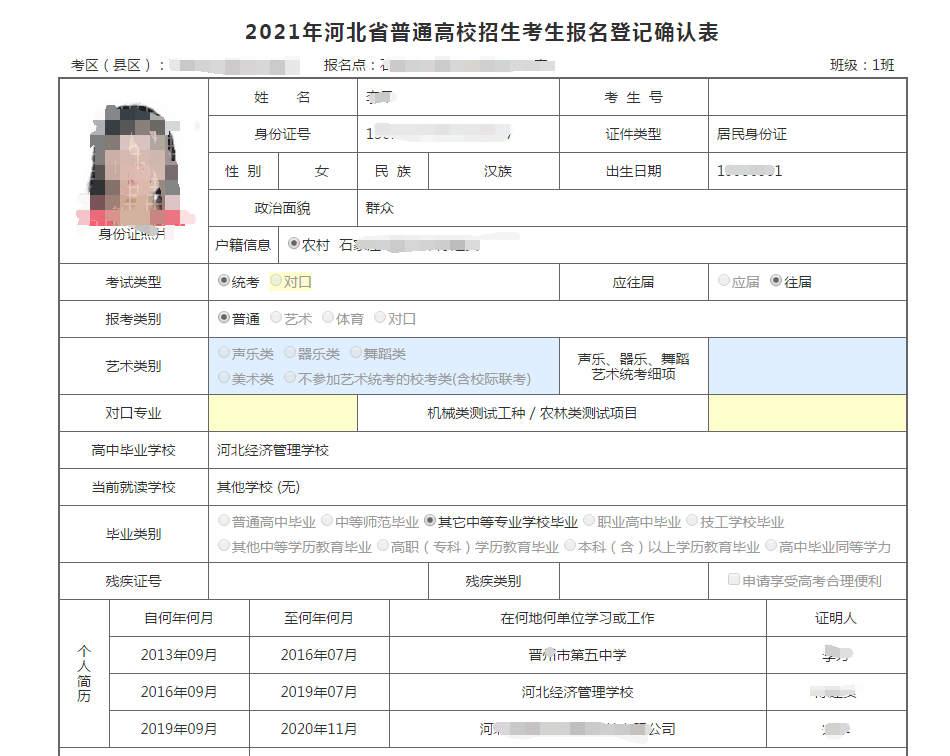Choose the 往届 graduate radio button
This screenshot has height=756, width=950.
pos(776,280)
